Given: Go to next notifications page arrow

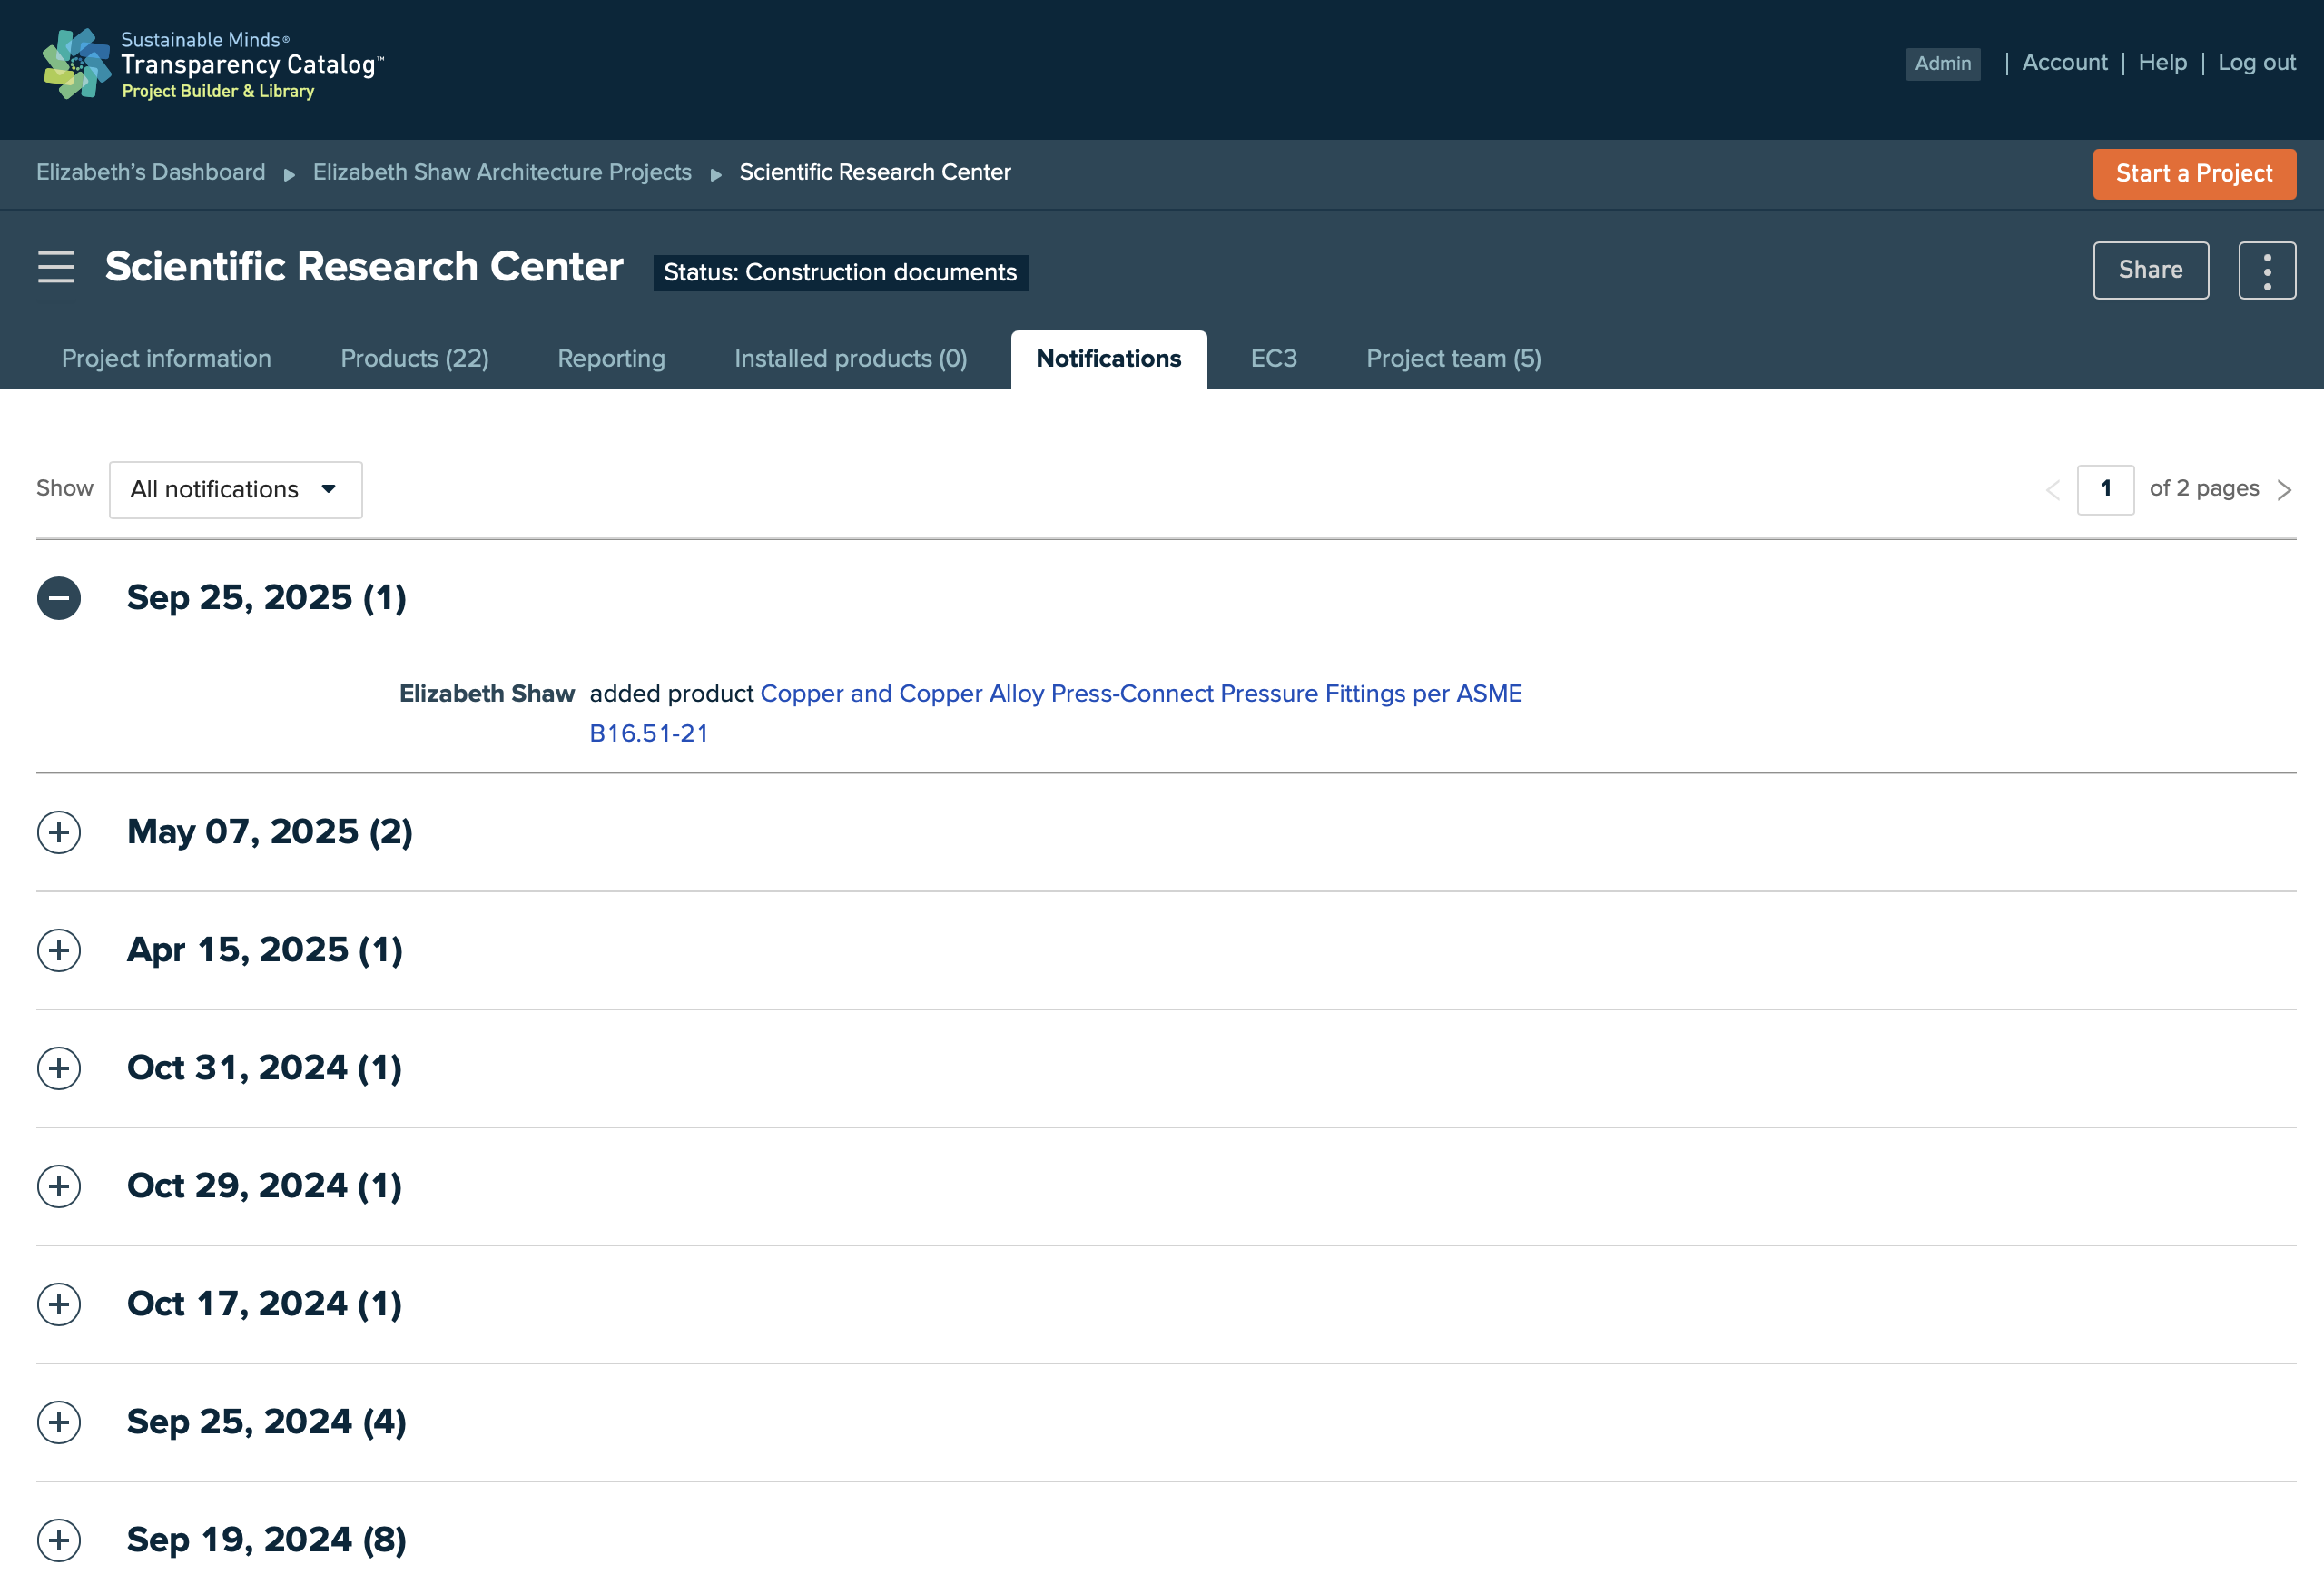Looking at the screenshot, I should [2284, 490].
